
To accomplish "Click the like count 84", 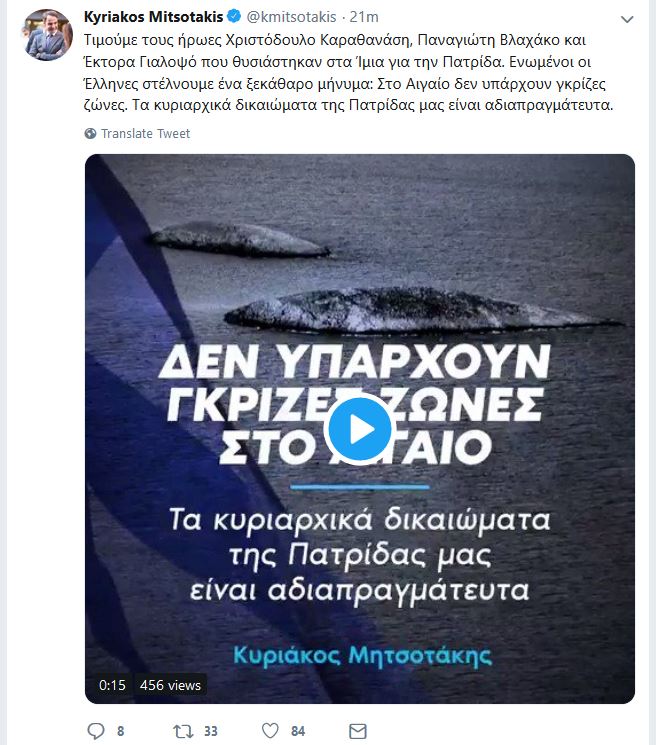I will (x=298, y=731).
